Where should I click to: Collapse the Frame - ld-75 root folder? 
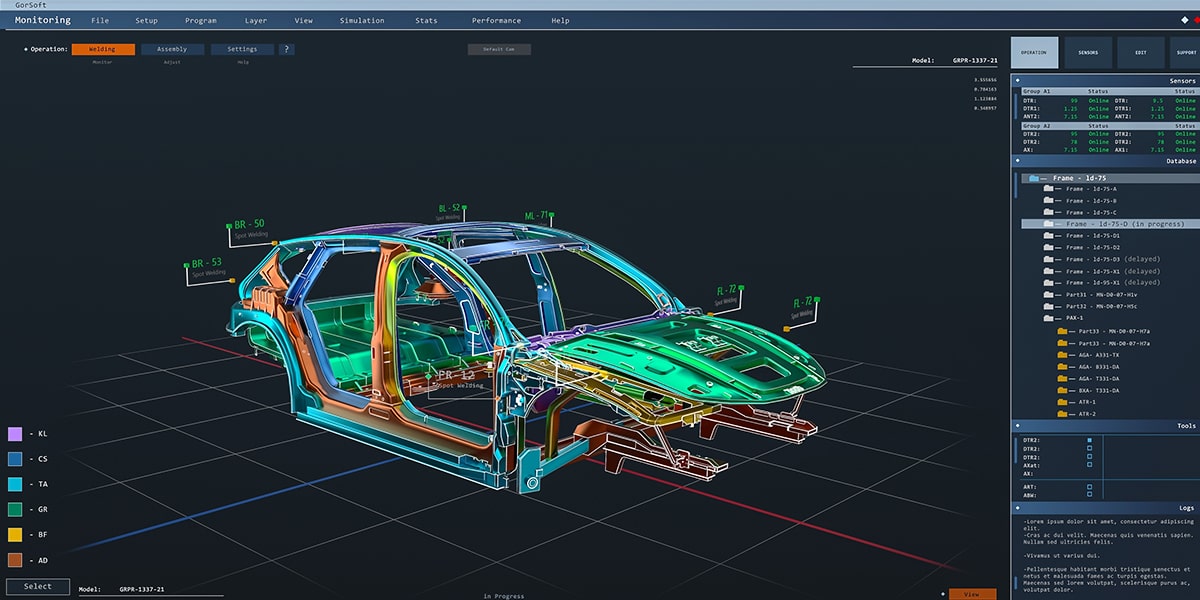[x=1034, y=178]
